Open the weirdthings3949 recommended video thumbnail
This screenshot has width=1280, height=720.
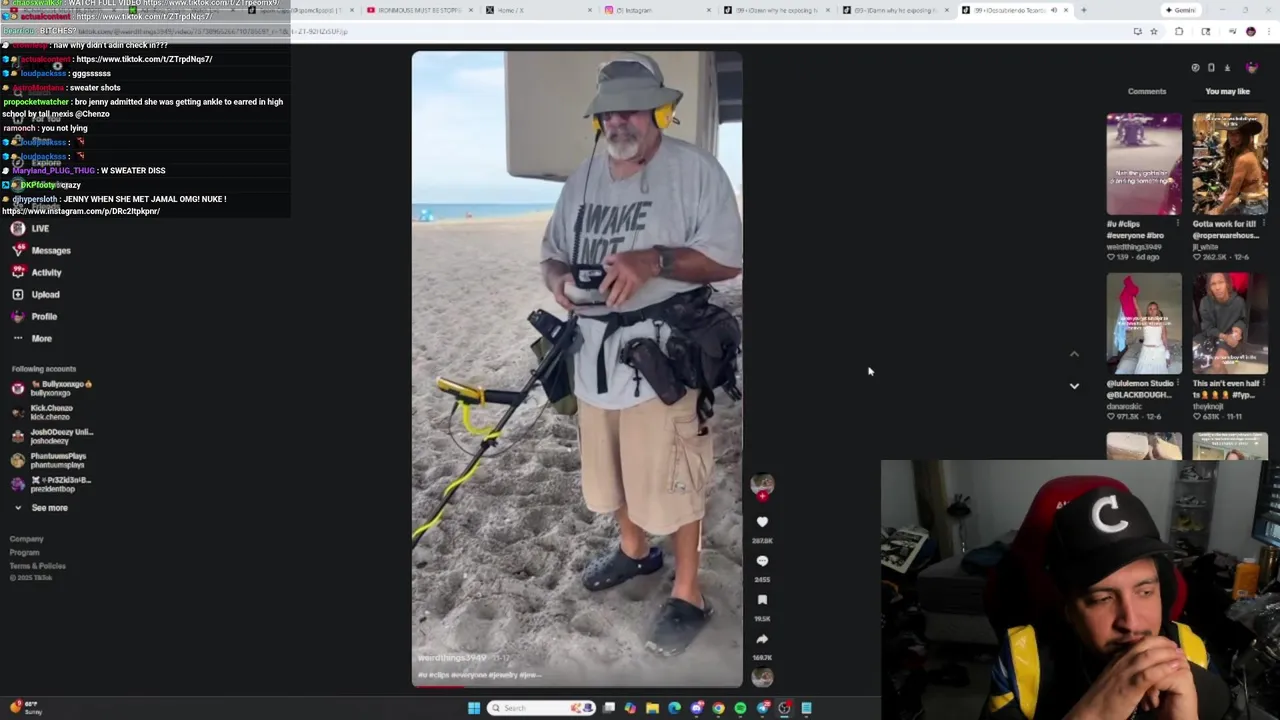[x=1144, y=164]
